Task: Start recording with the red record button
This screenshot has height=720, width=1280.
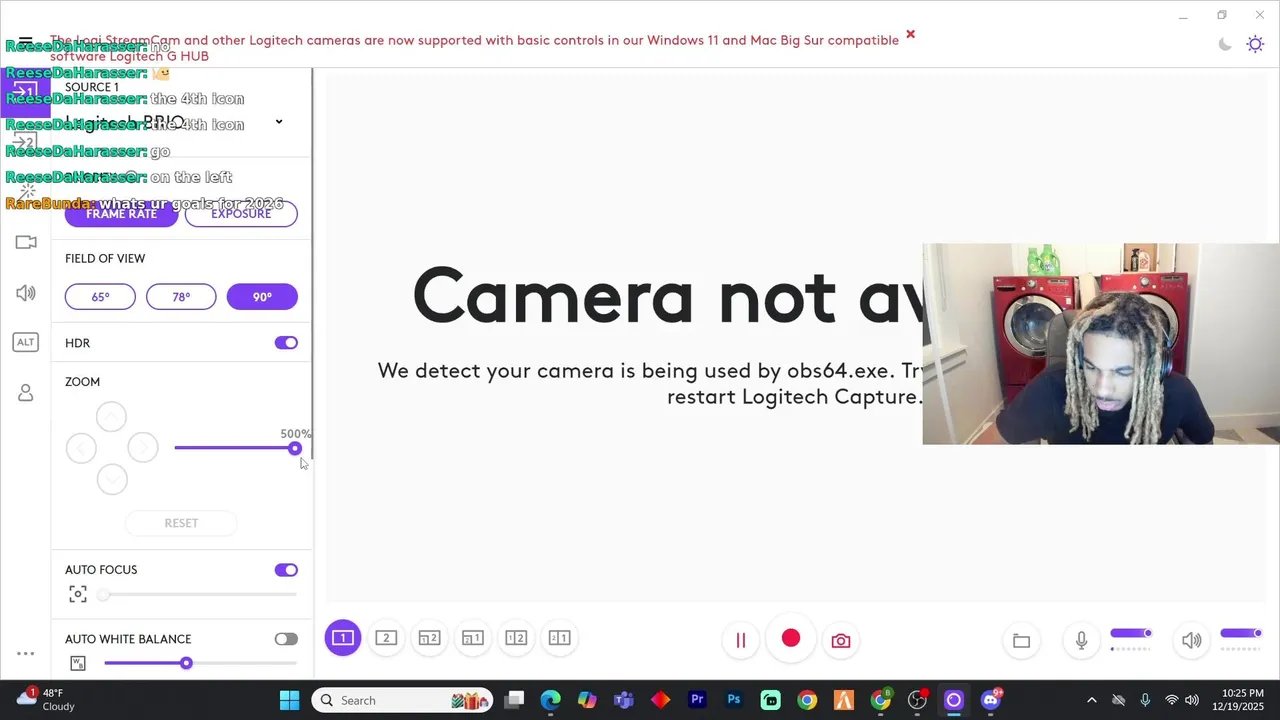Action: [791, 638]
